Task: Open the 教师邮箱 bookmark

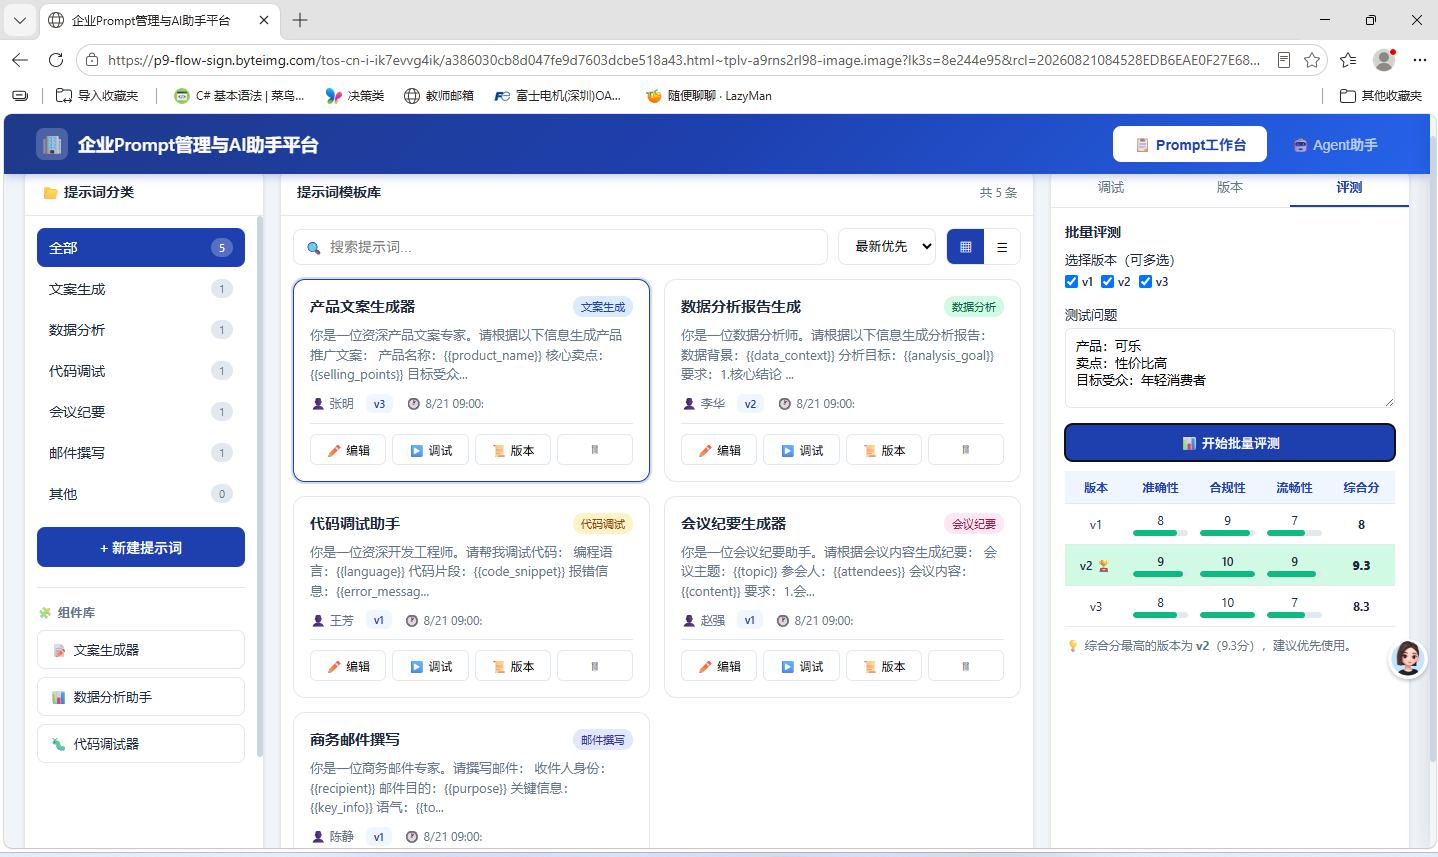Action: 439,96
